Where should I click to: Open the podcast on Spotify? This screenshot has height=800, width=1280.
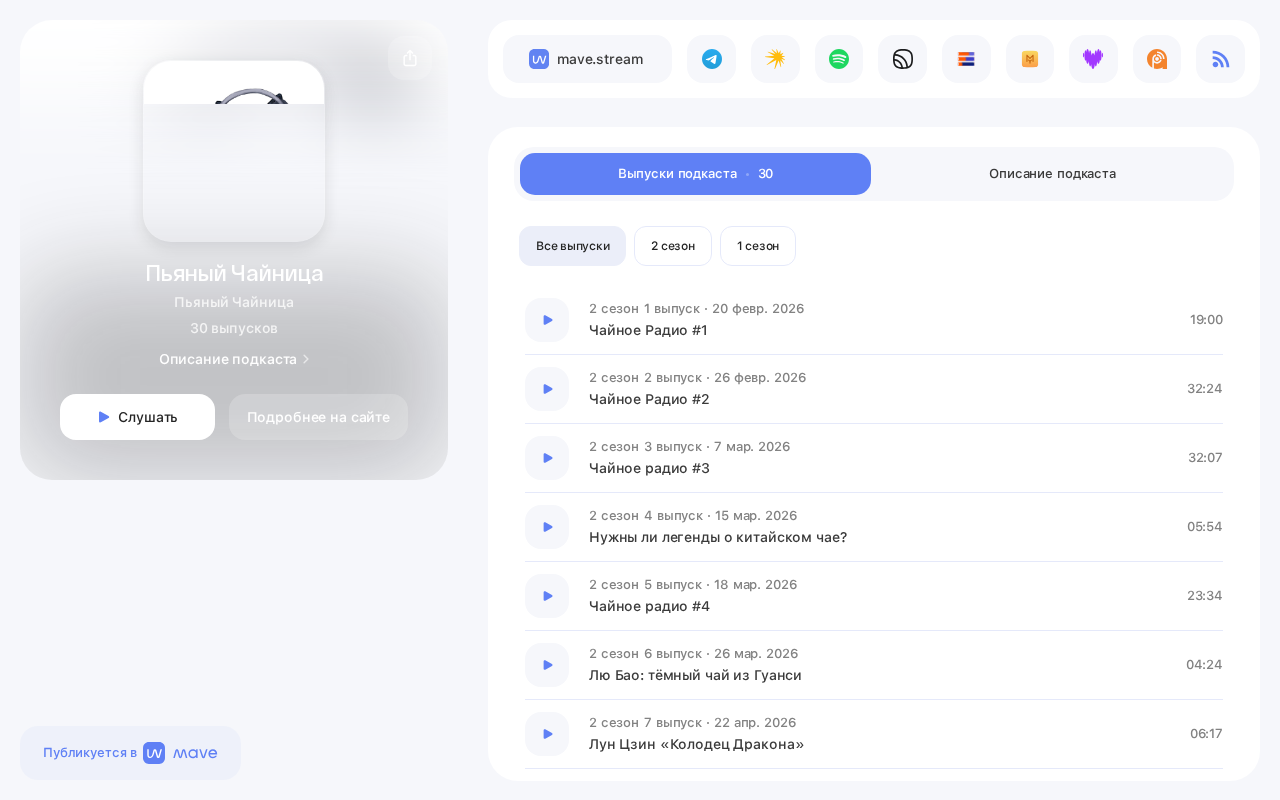(839, 59)
